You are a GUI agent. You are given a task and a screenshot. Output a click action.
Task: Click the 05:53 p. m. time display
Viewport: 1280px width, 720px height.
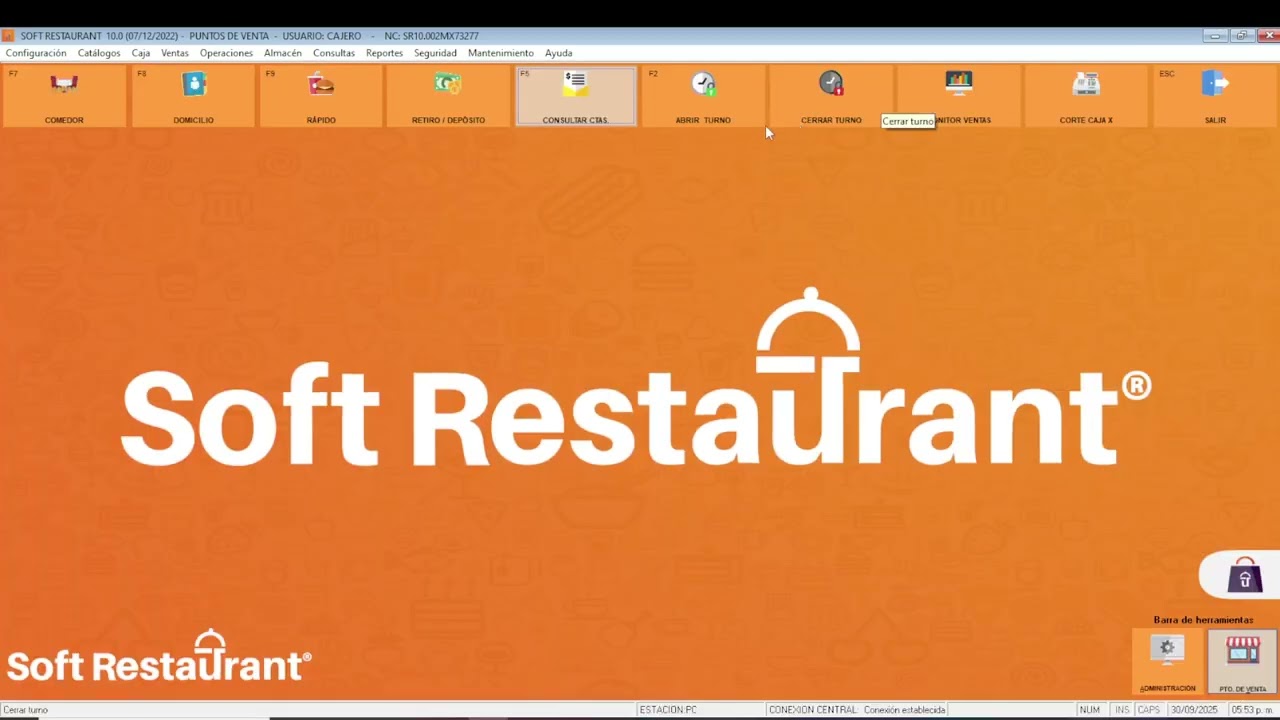[1253, 710]
